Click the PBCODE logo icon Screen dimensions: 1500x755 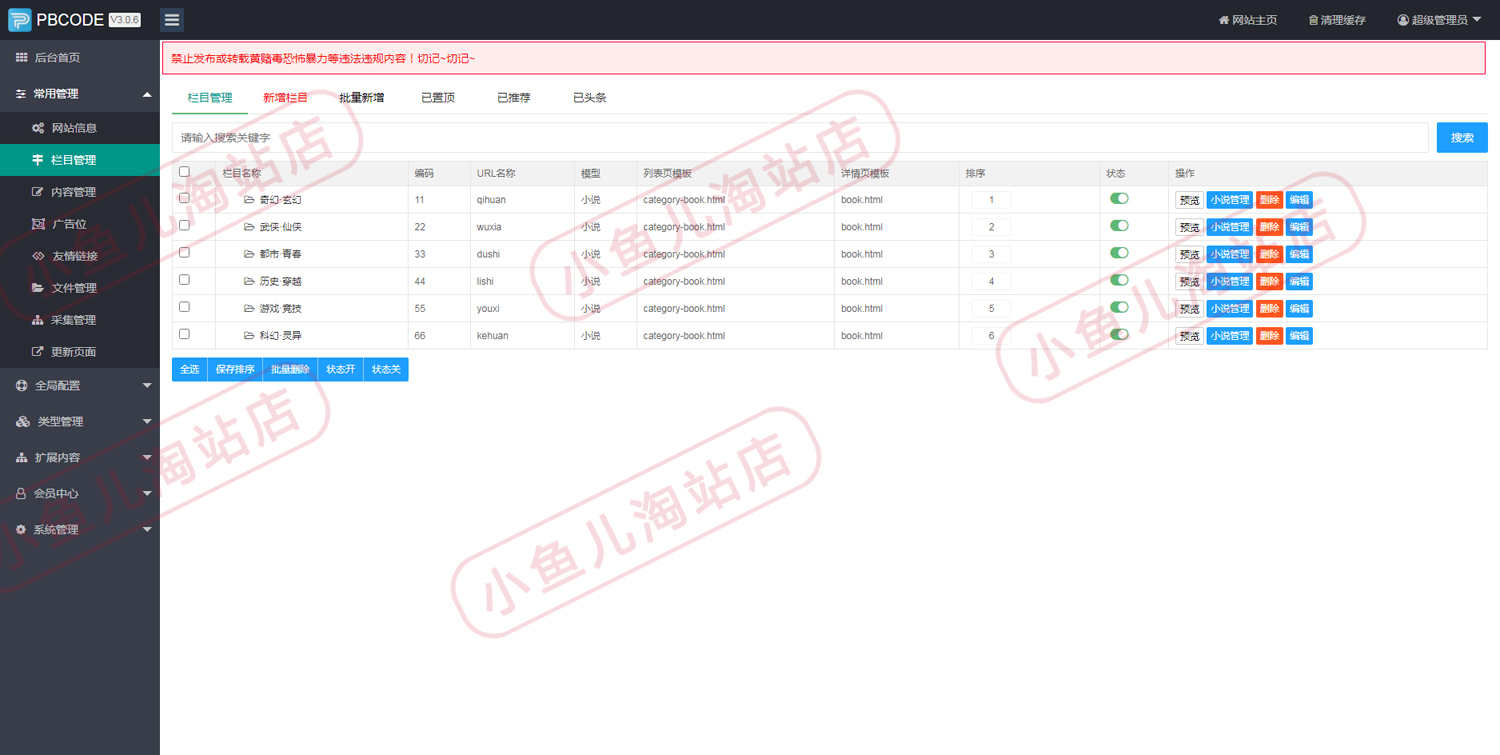point(20,19)
